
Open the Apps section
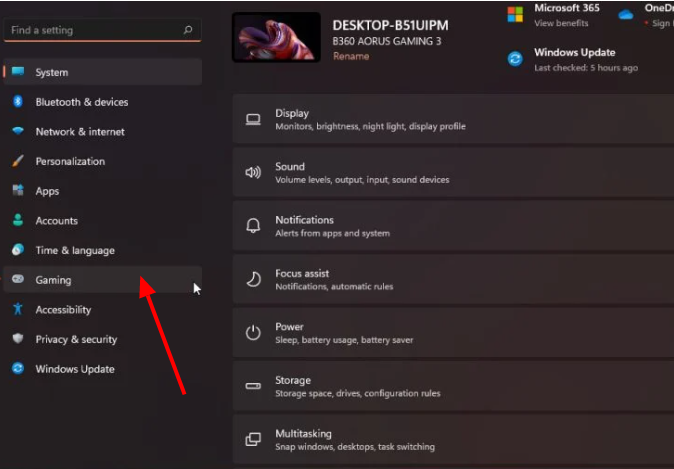tap(103, 191)
